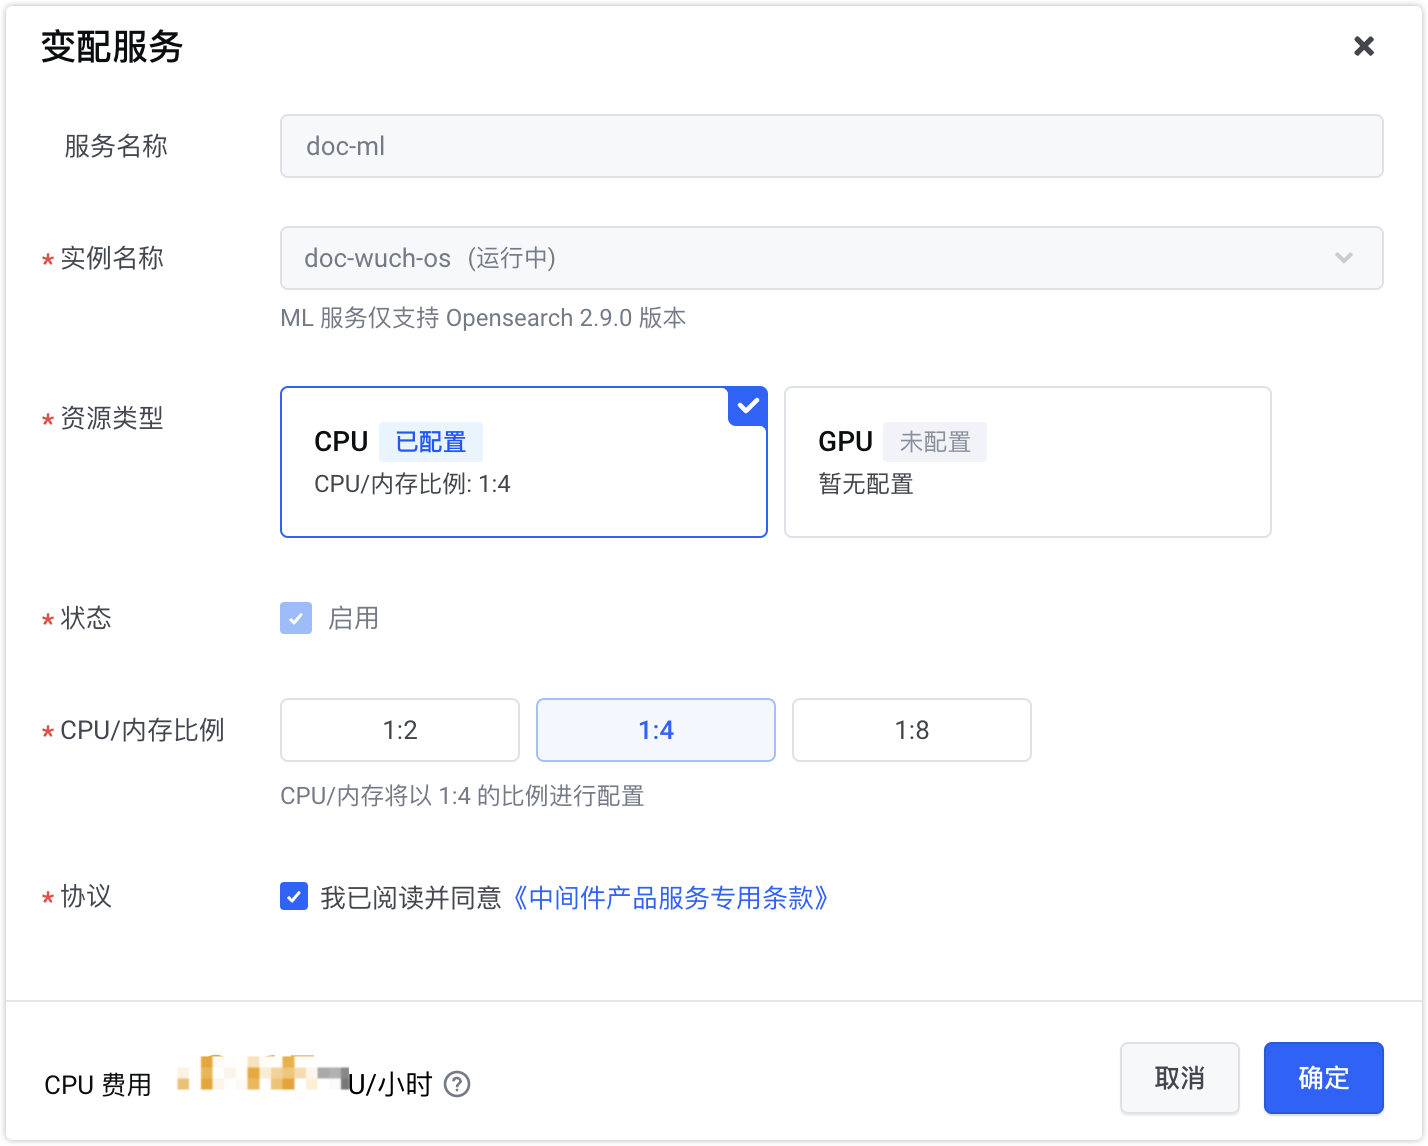Screen dimensions: 1428x1146
Task: Click the 暂无配置 text on the GPU card
Action: pos(866,484)
